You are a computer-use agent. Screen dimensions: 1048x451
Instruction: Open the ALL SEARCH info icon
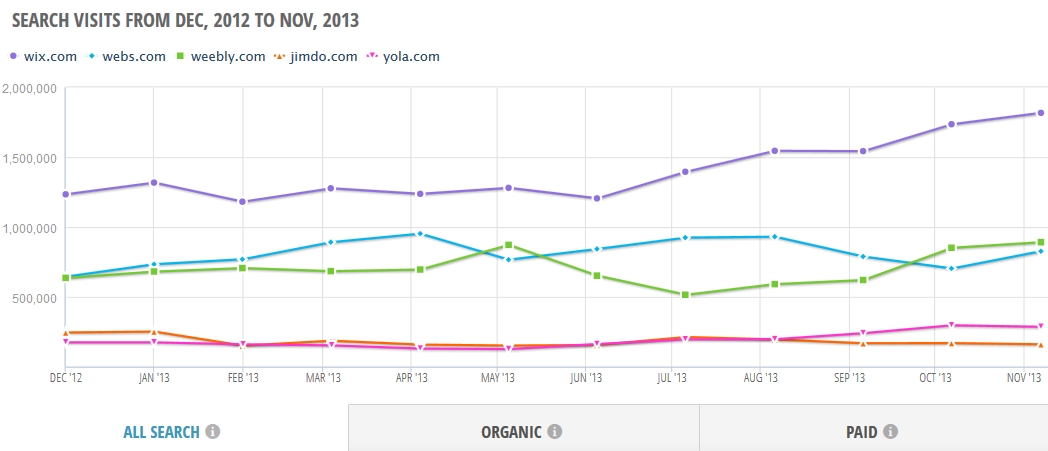213,432
